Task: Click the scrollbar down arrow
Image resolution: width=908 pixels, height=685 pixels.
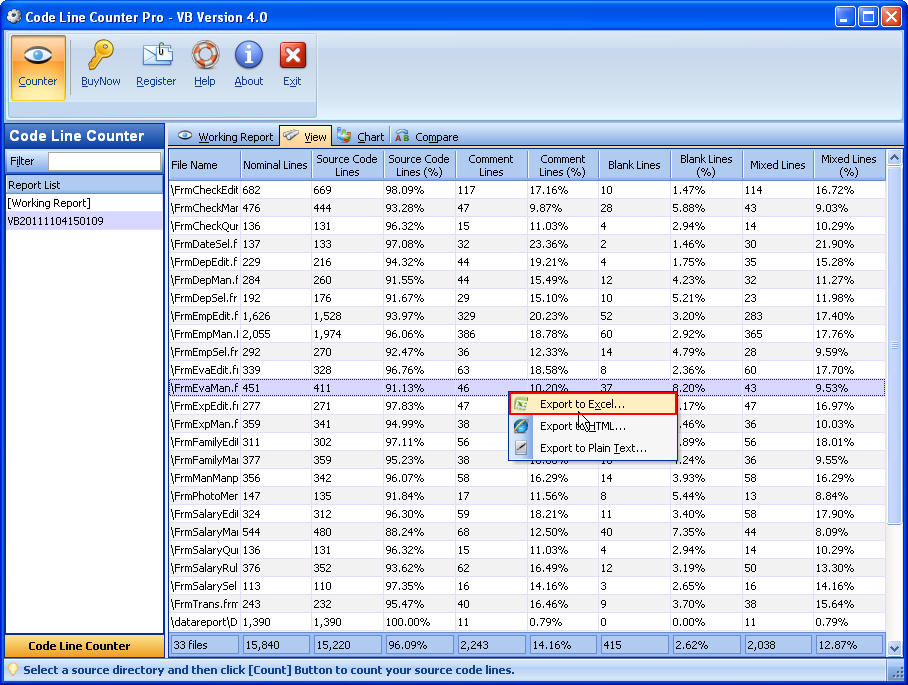Action: [894, 649]
